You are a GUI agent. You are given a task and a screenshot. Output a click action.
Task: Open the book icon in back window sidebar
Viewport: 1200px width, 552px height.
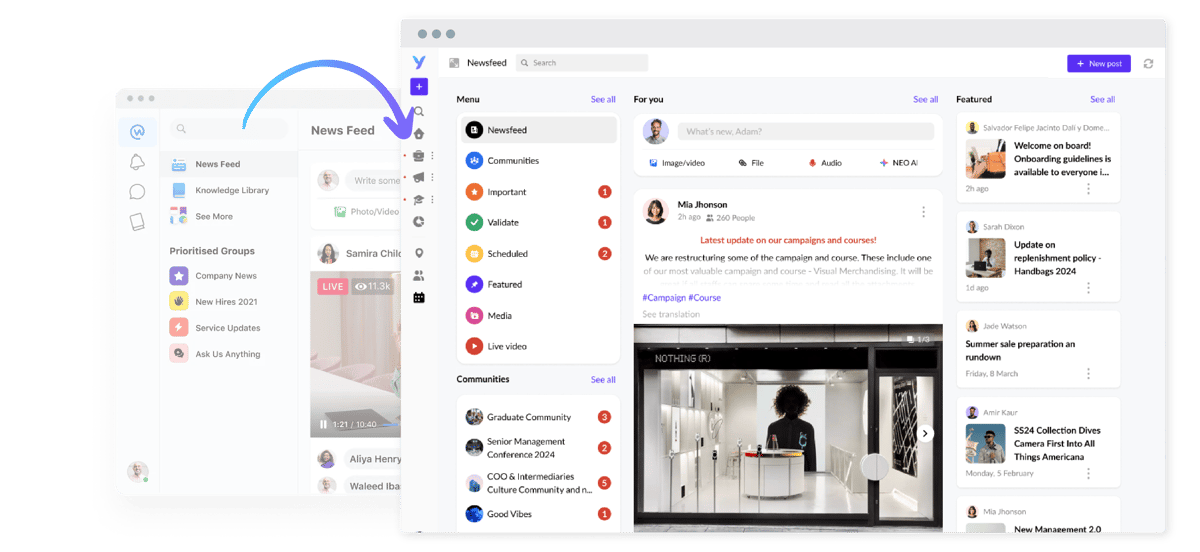137,222
